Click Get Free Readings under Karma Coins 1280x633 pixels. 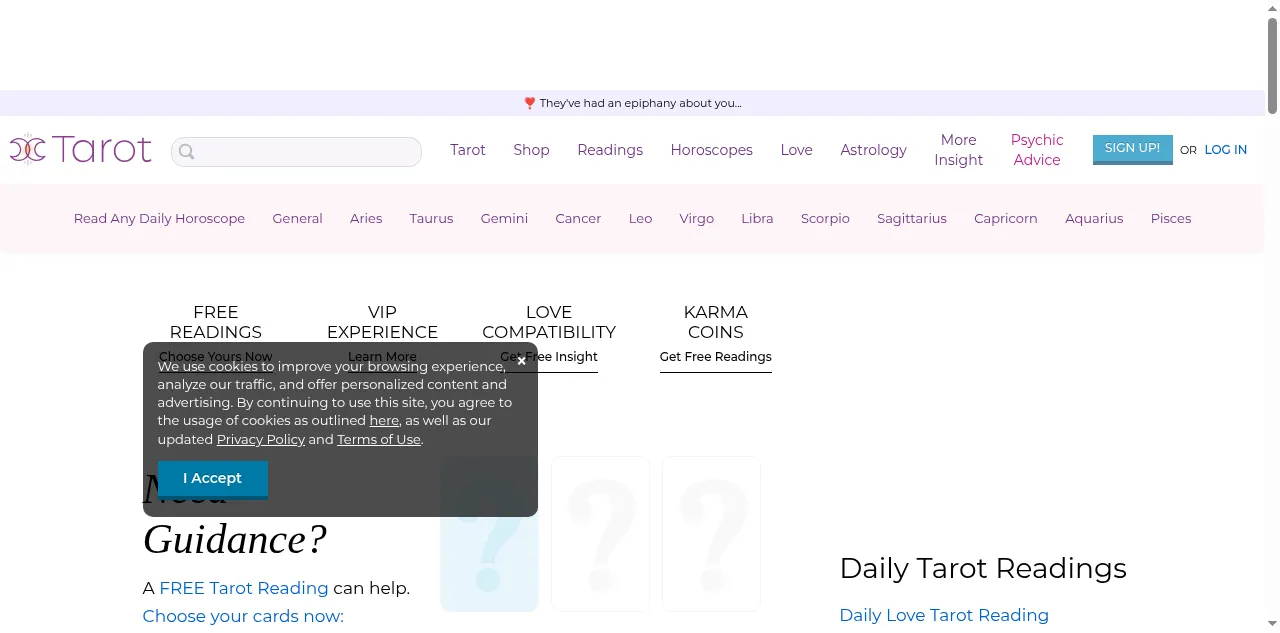coord(715,357)
